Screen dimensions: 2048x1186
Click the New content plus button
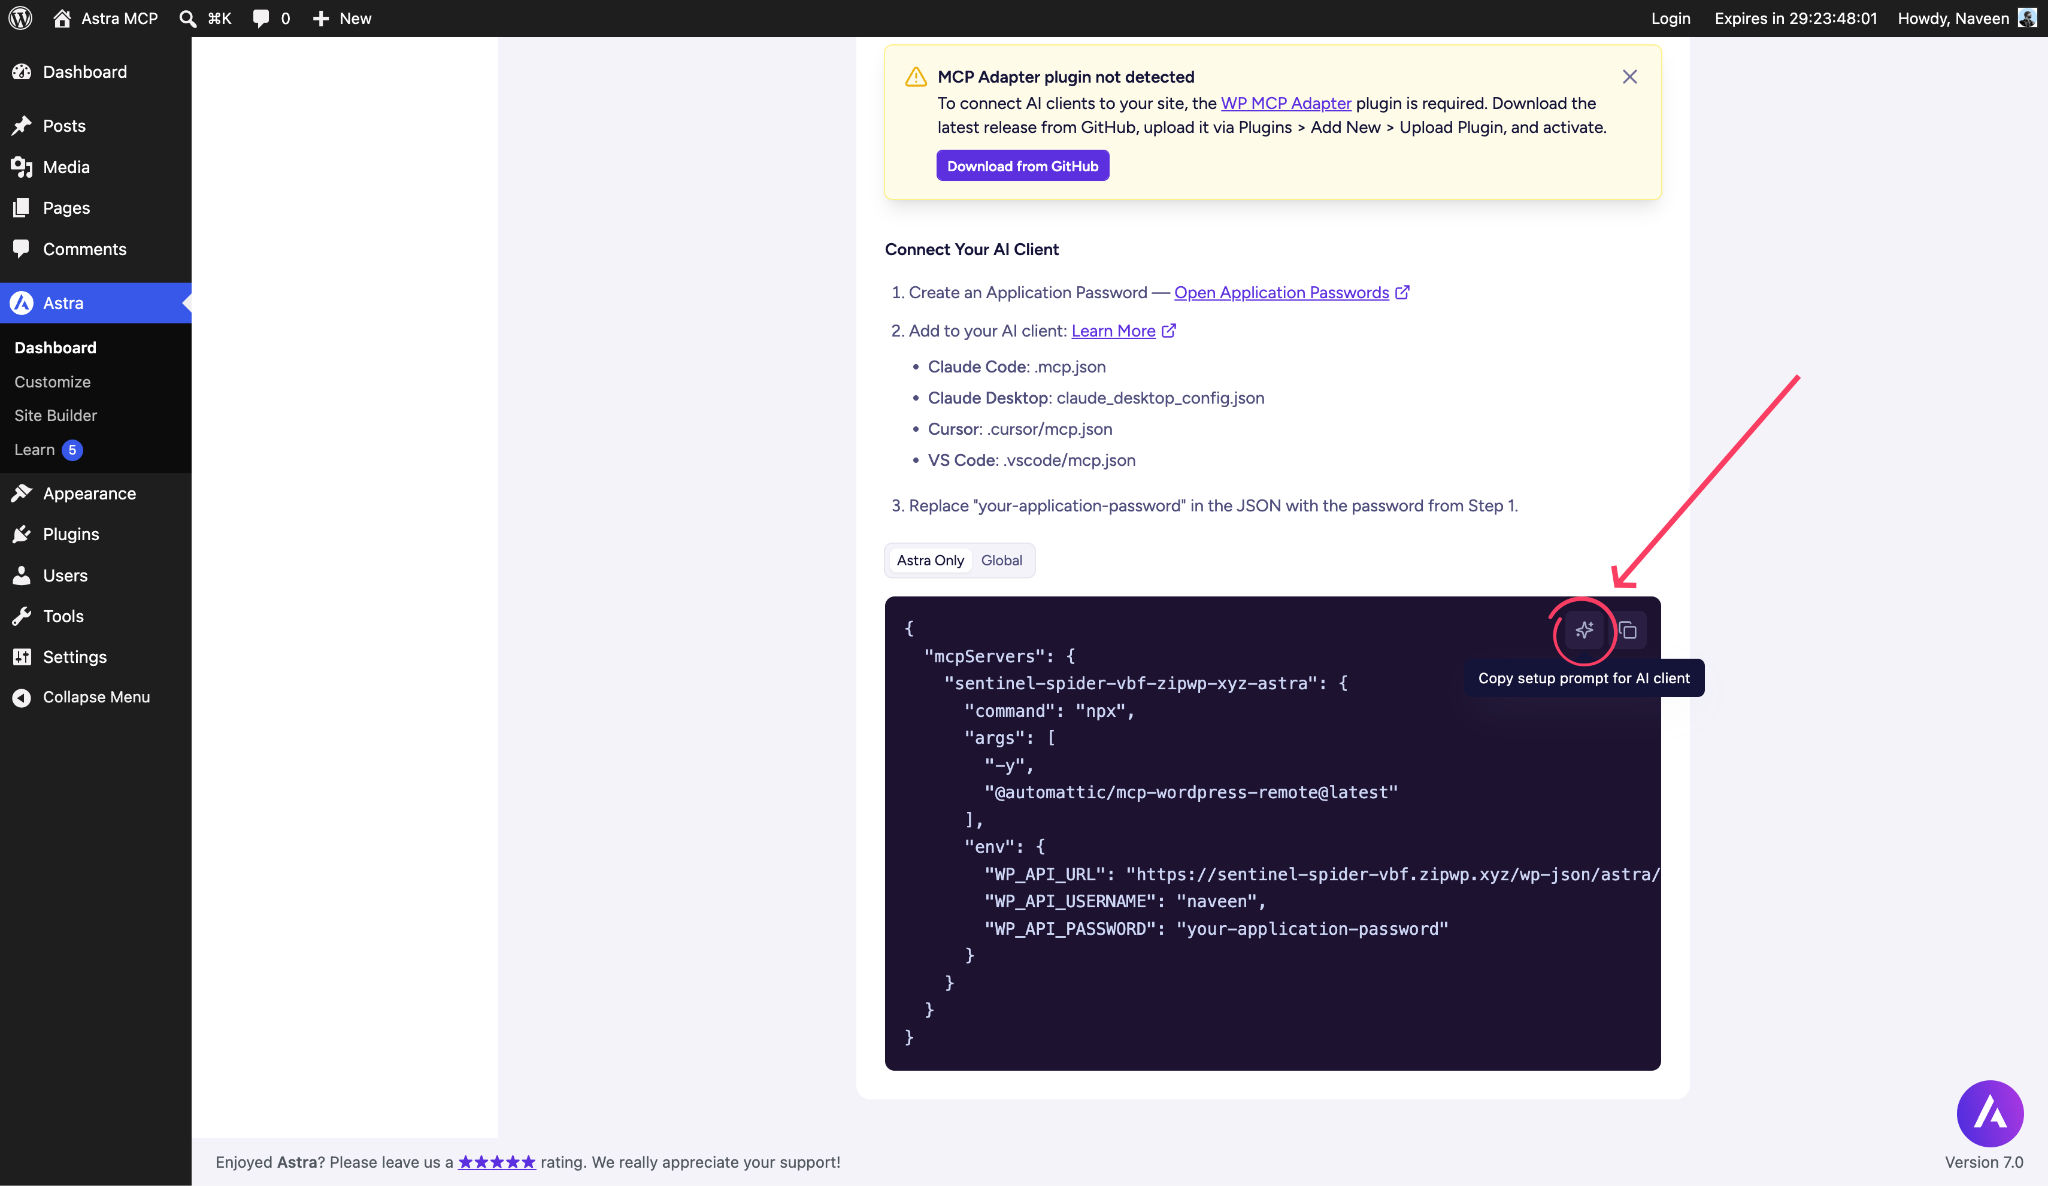point(341,18)
